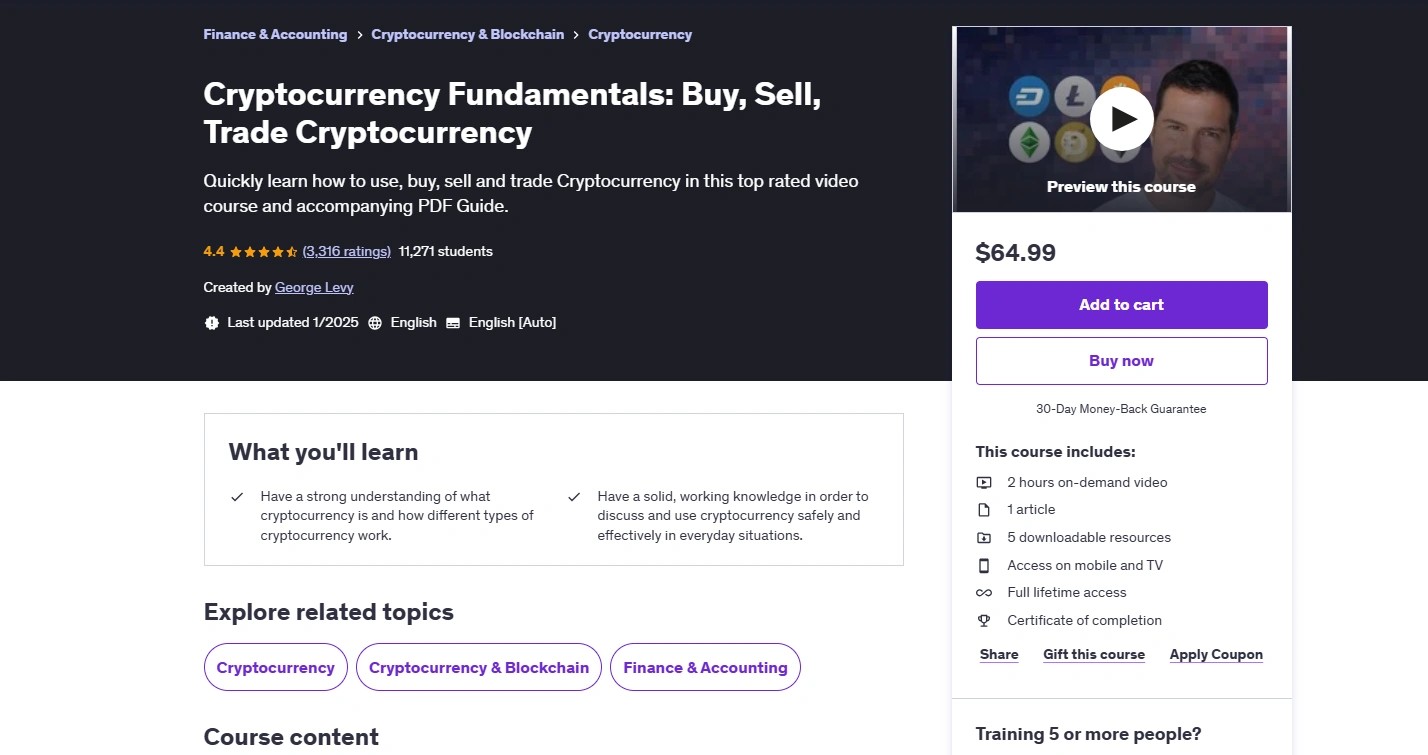Viewport: 1428px width, 755px height.
Task: Go to Cryptocurrency & Blockchain breadcrumb
Action: 467,34
